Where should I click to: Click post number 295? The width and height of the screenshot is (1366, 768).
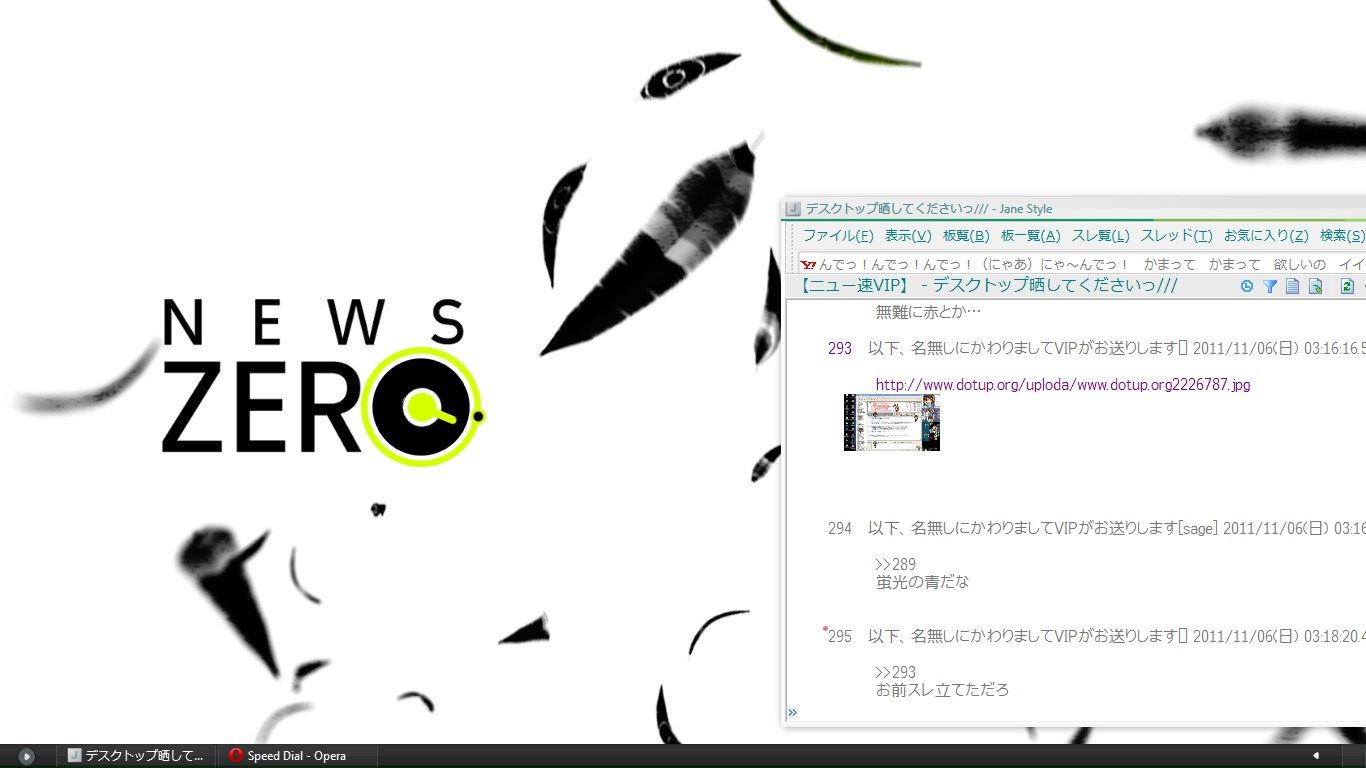[x=840, y=637]
